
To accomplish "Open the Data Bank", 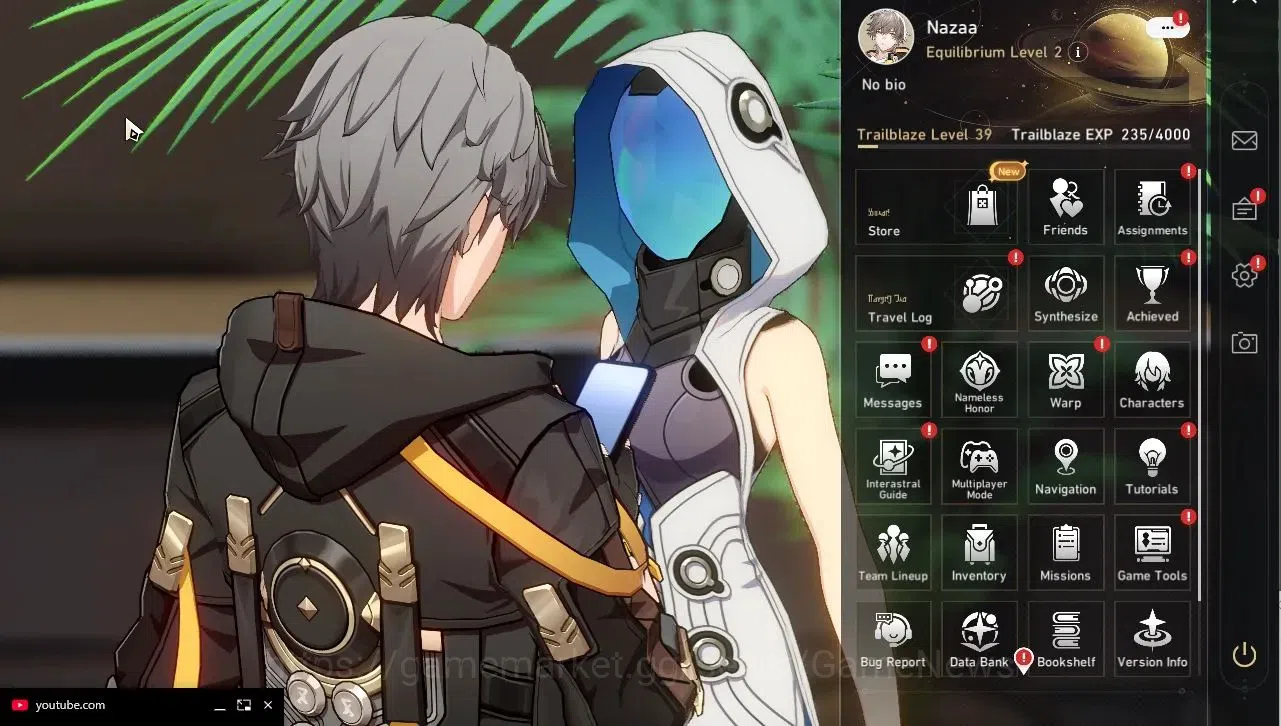I will tap(979, 639).
